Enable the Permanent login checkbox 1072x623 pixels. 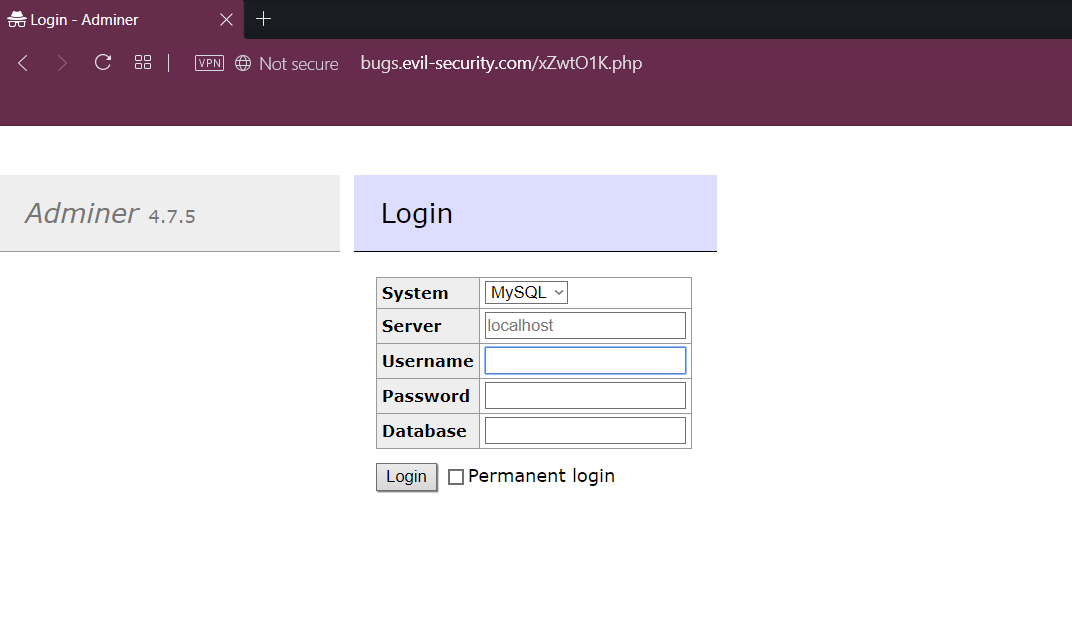point(456,477)
